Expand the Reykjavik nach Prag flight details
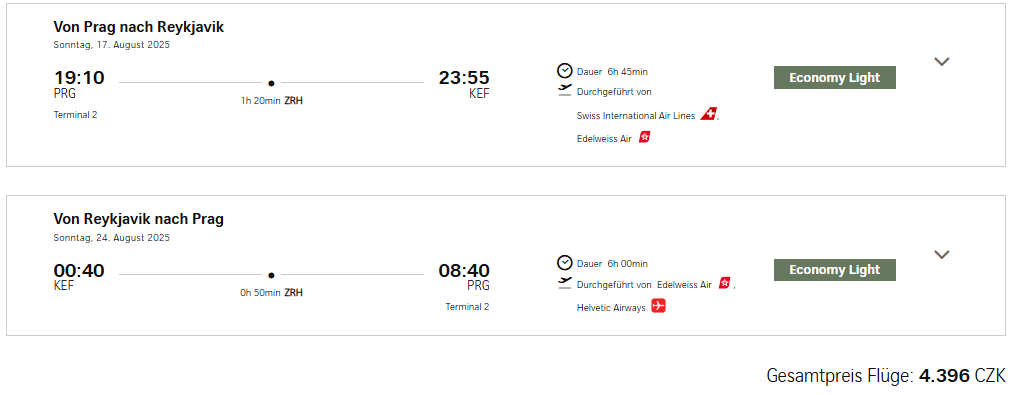This screenshot has width=1010, height=395. [x=942, y=255]
